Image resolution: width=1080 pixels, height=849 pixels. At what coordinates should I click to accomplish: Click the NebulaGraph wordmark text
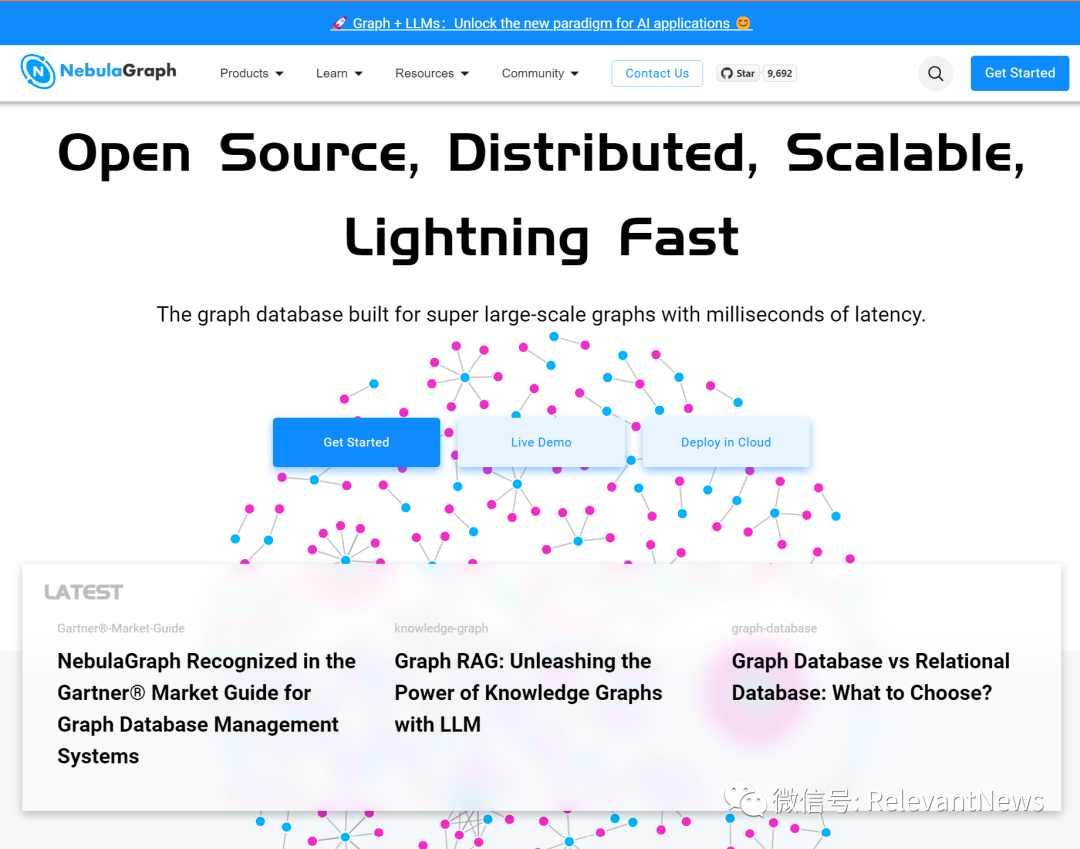118,70
